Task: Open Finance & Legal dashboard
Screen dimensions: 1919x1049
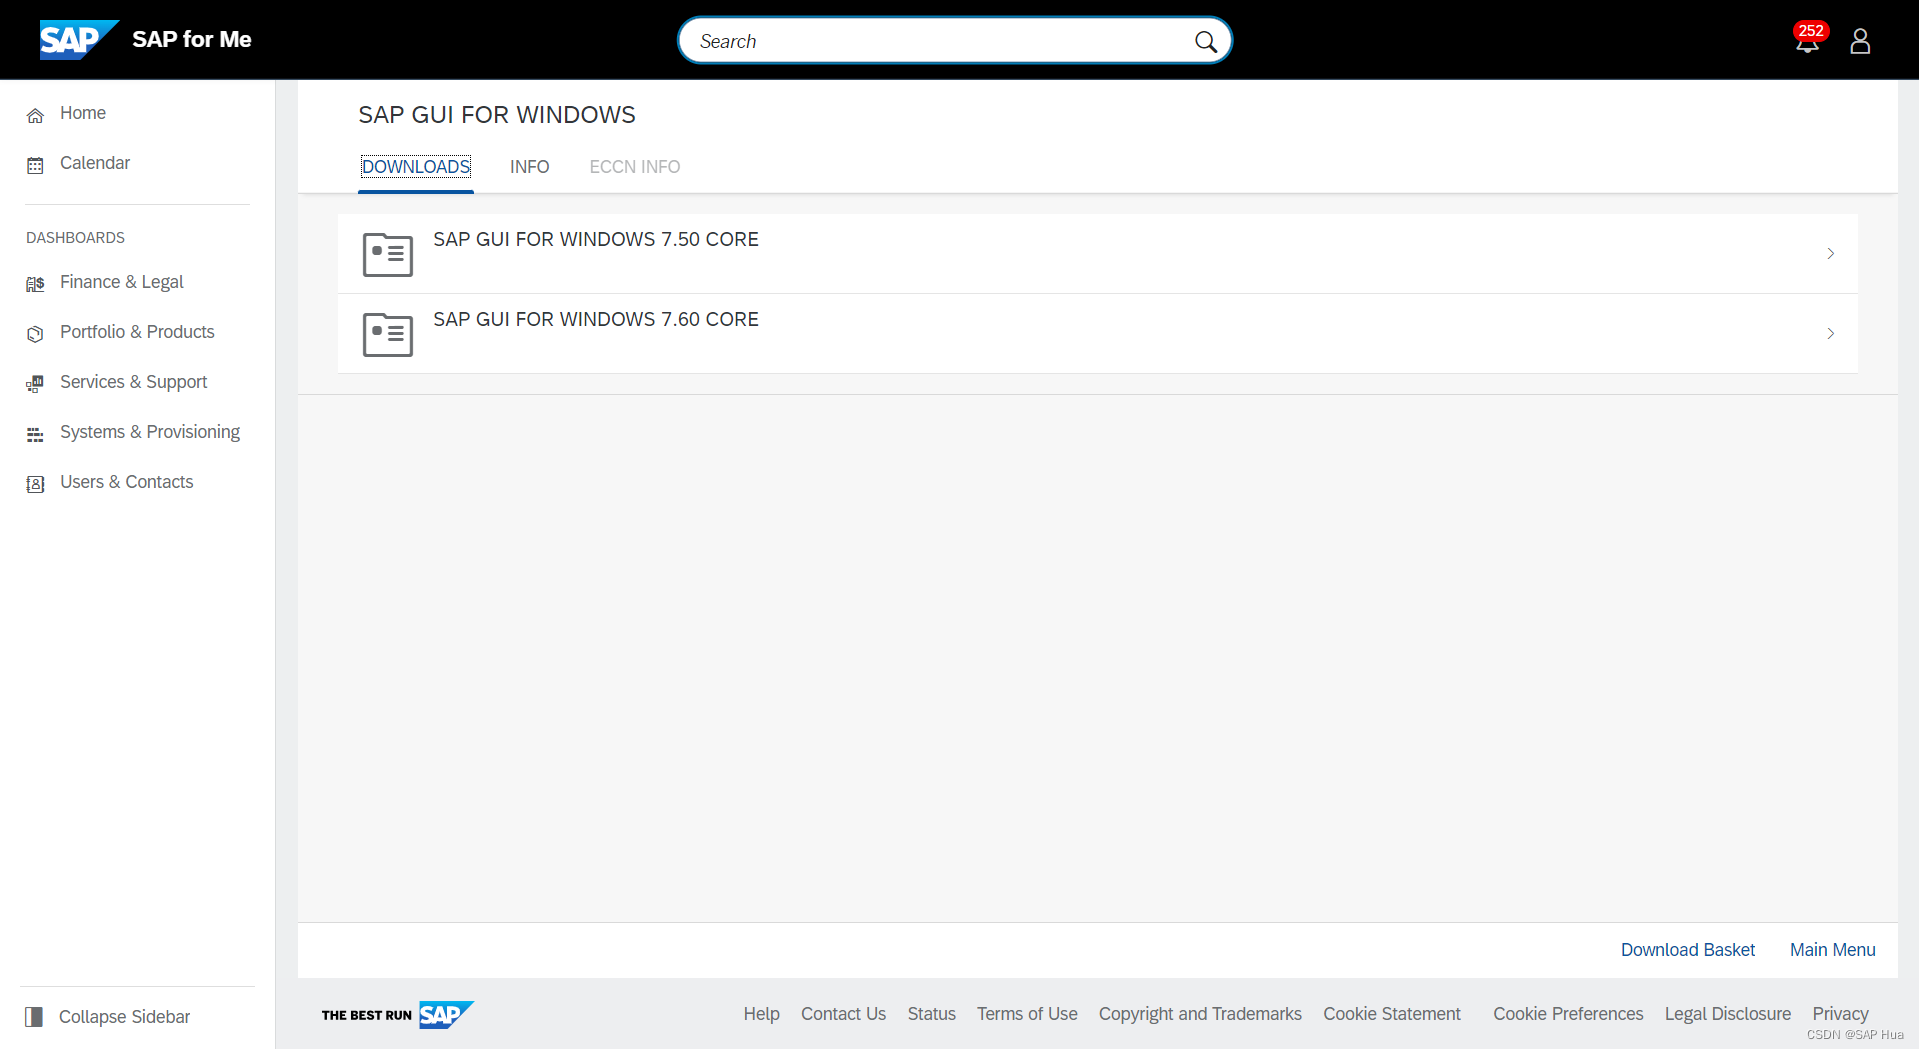Action: [x=122, y=282]
